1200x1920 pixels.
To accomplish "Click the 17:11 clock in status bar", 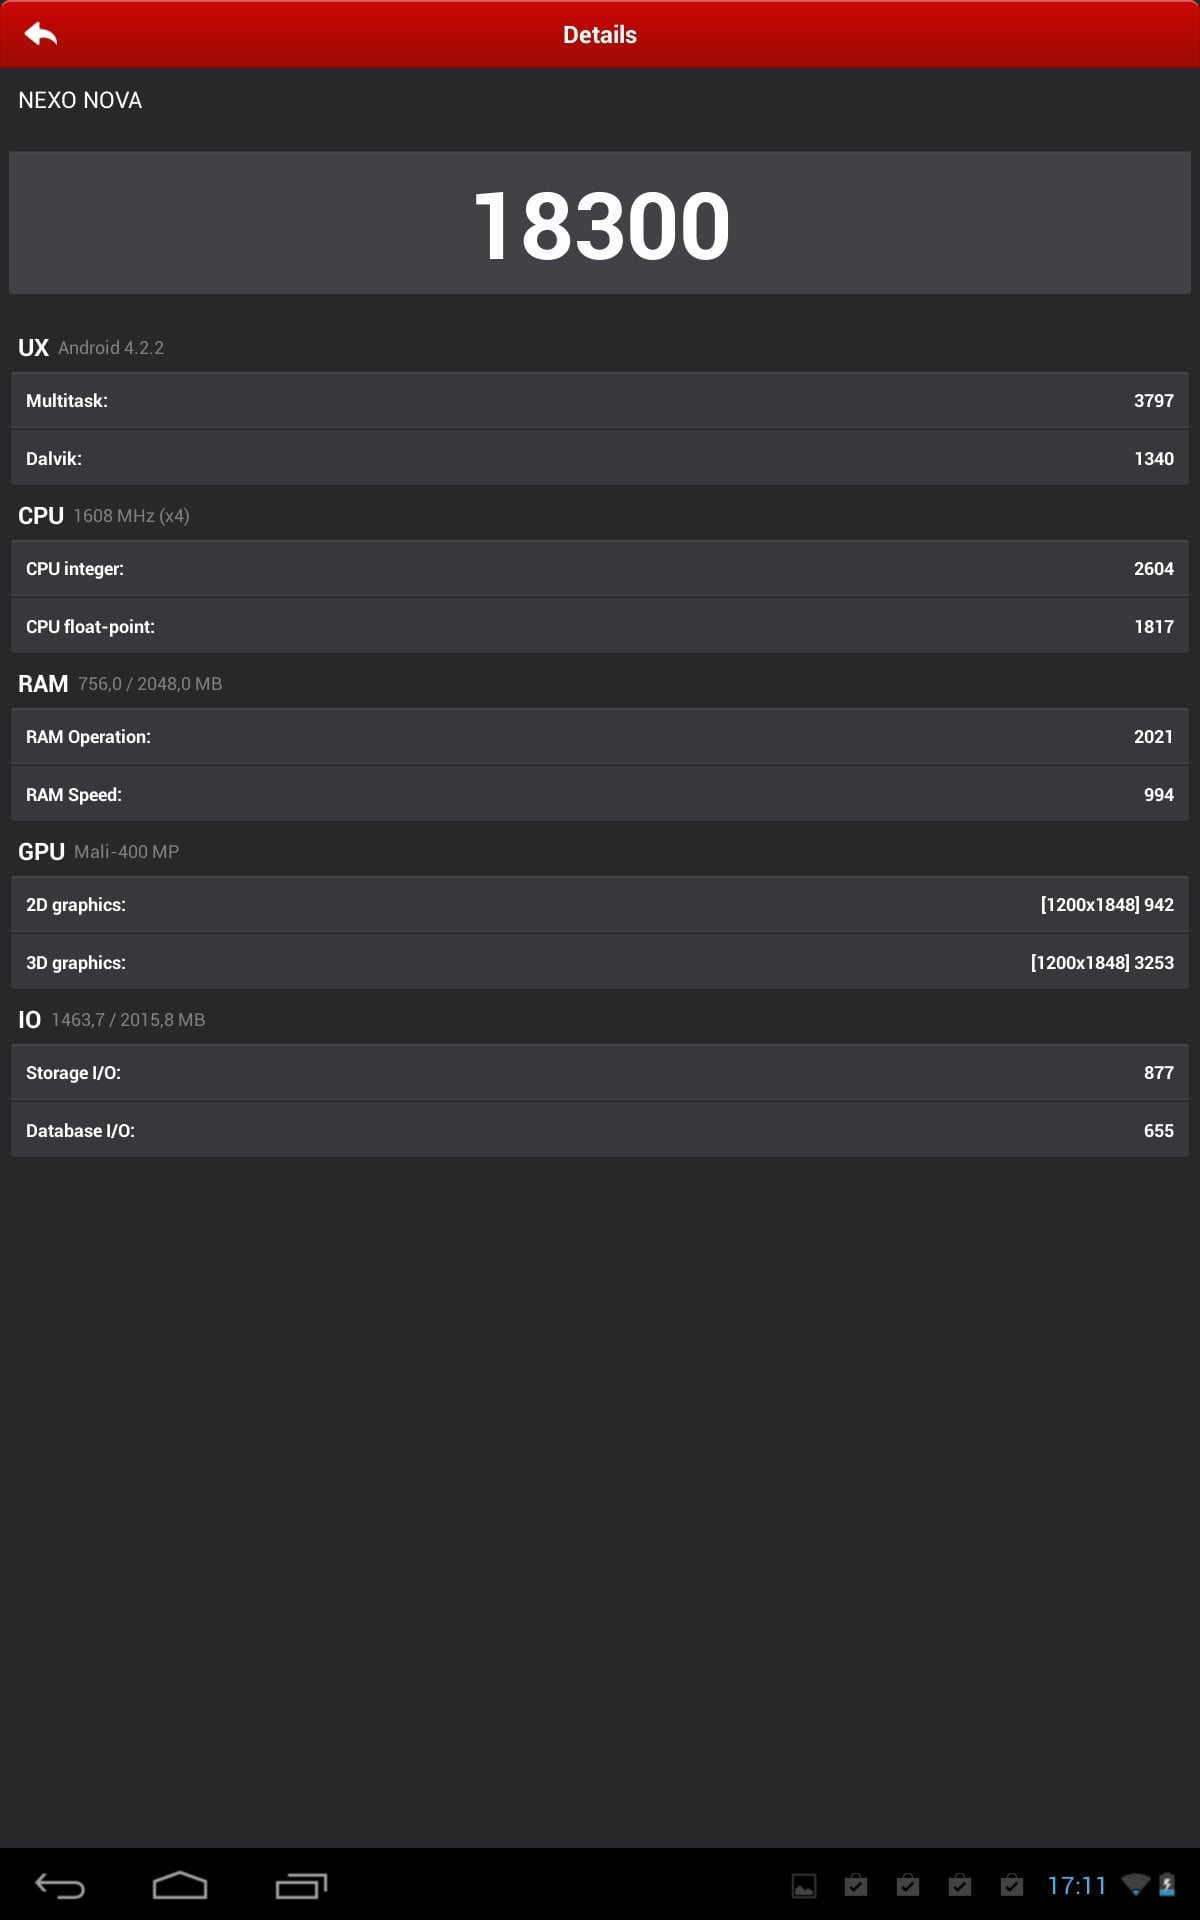I will [x=1076, y=1885].
